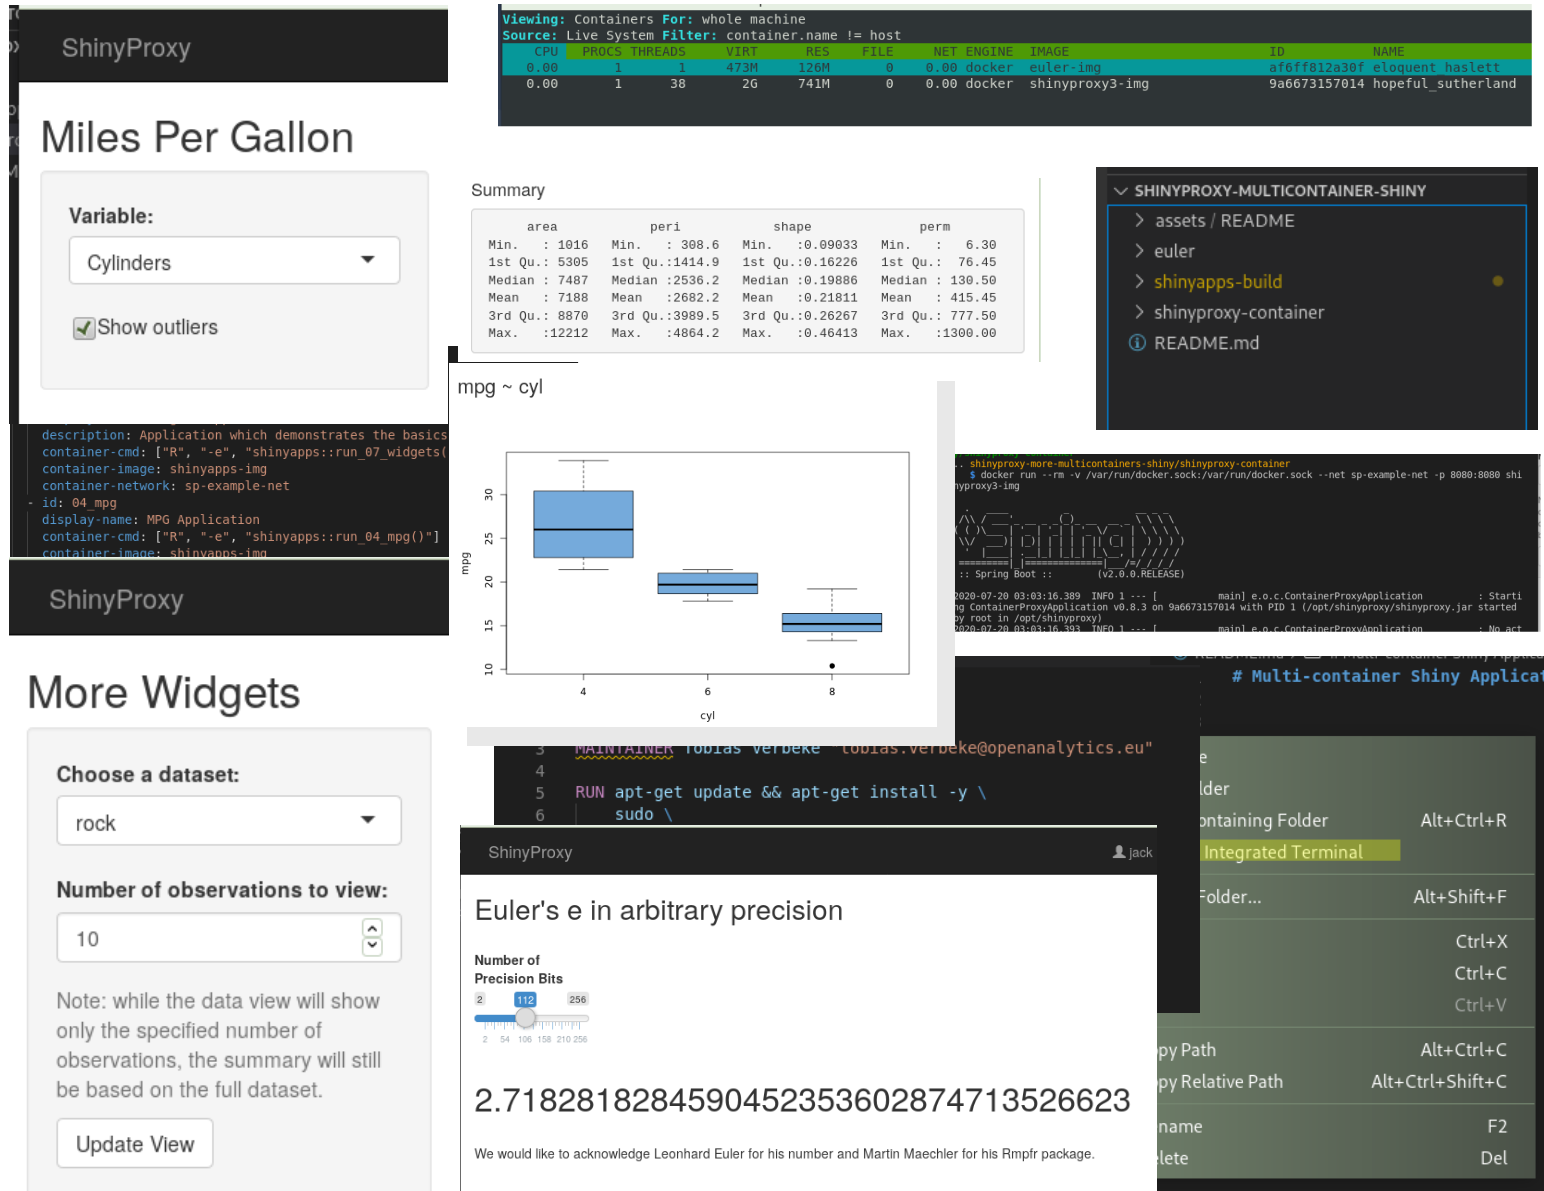Toggle the Show outliers checkbox

[x=84, y=328]
